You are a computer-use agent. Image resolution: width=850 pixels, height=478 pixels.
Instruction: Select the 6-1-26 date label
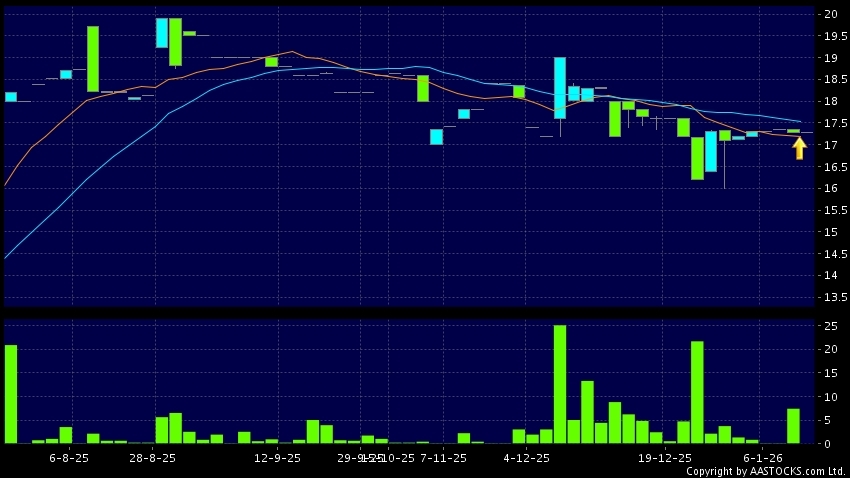762,458
